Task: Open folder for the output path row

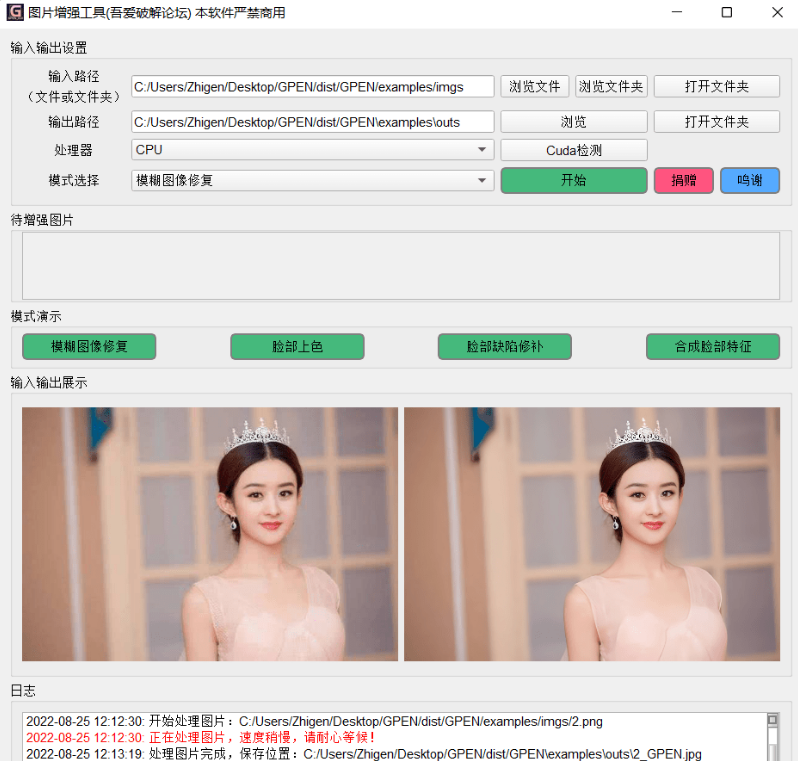Action: pyautogui.click(x=717, y=122)
